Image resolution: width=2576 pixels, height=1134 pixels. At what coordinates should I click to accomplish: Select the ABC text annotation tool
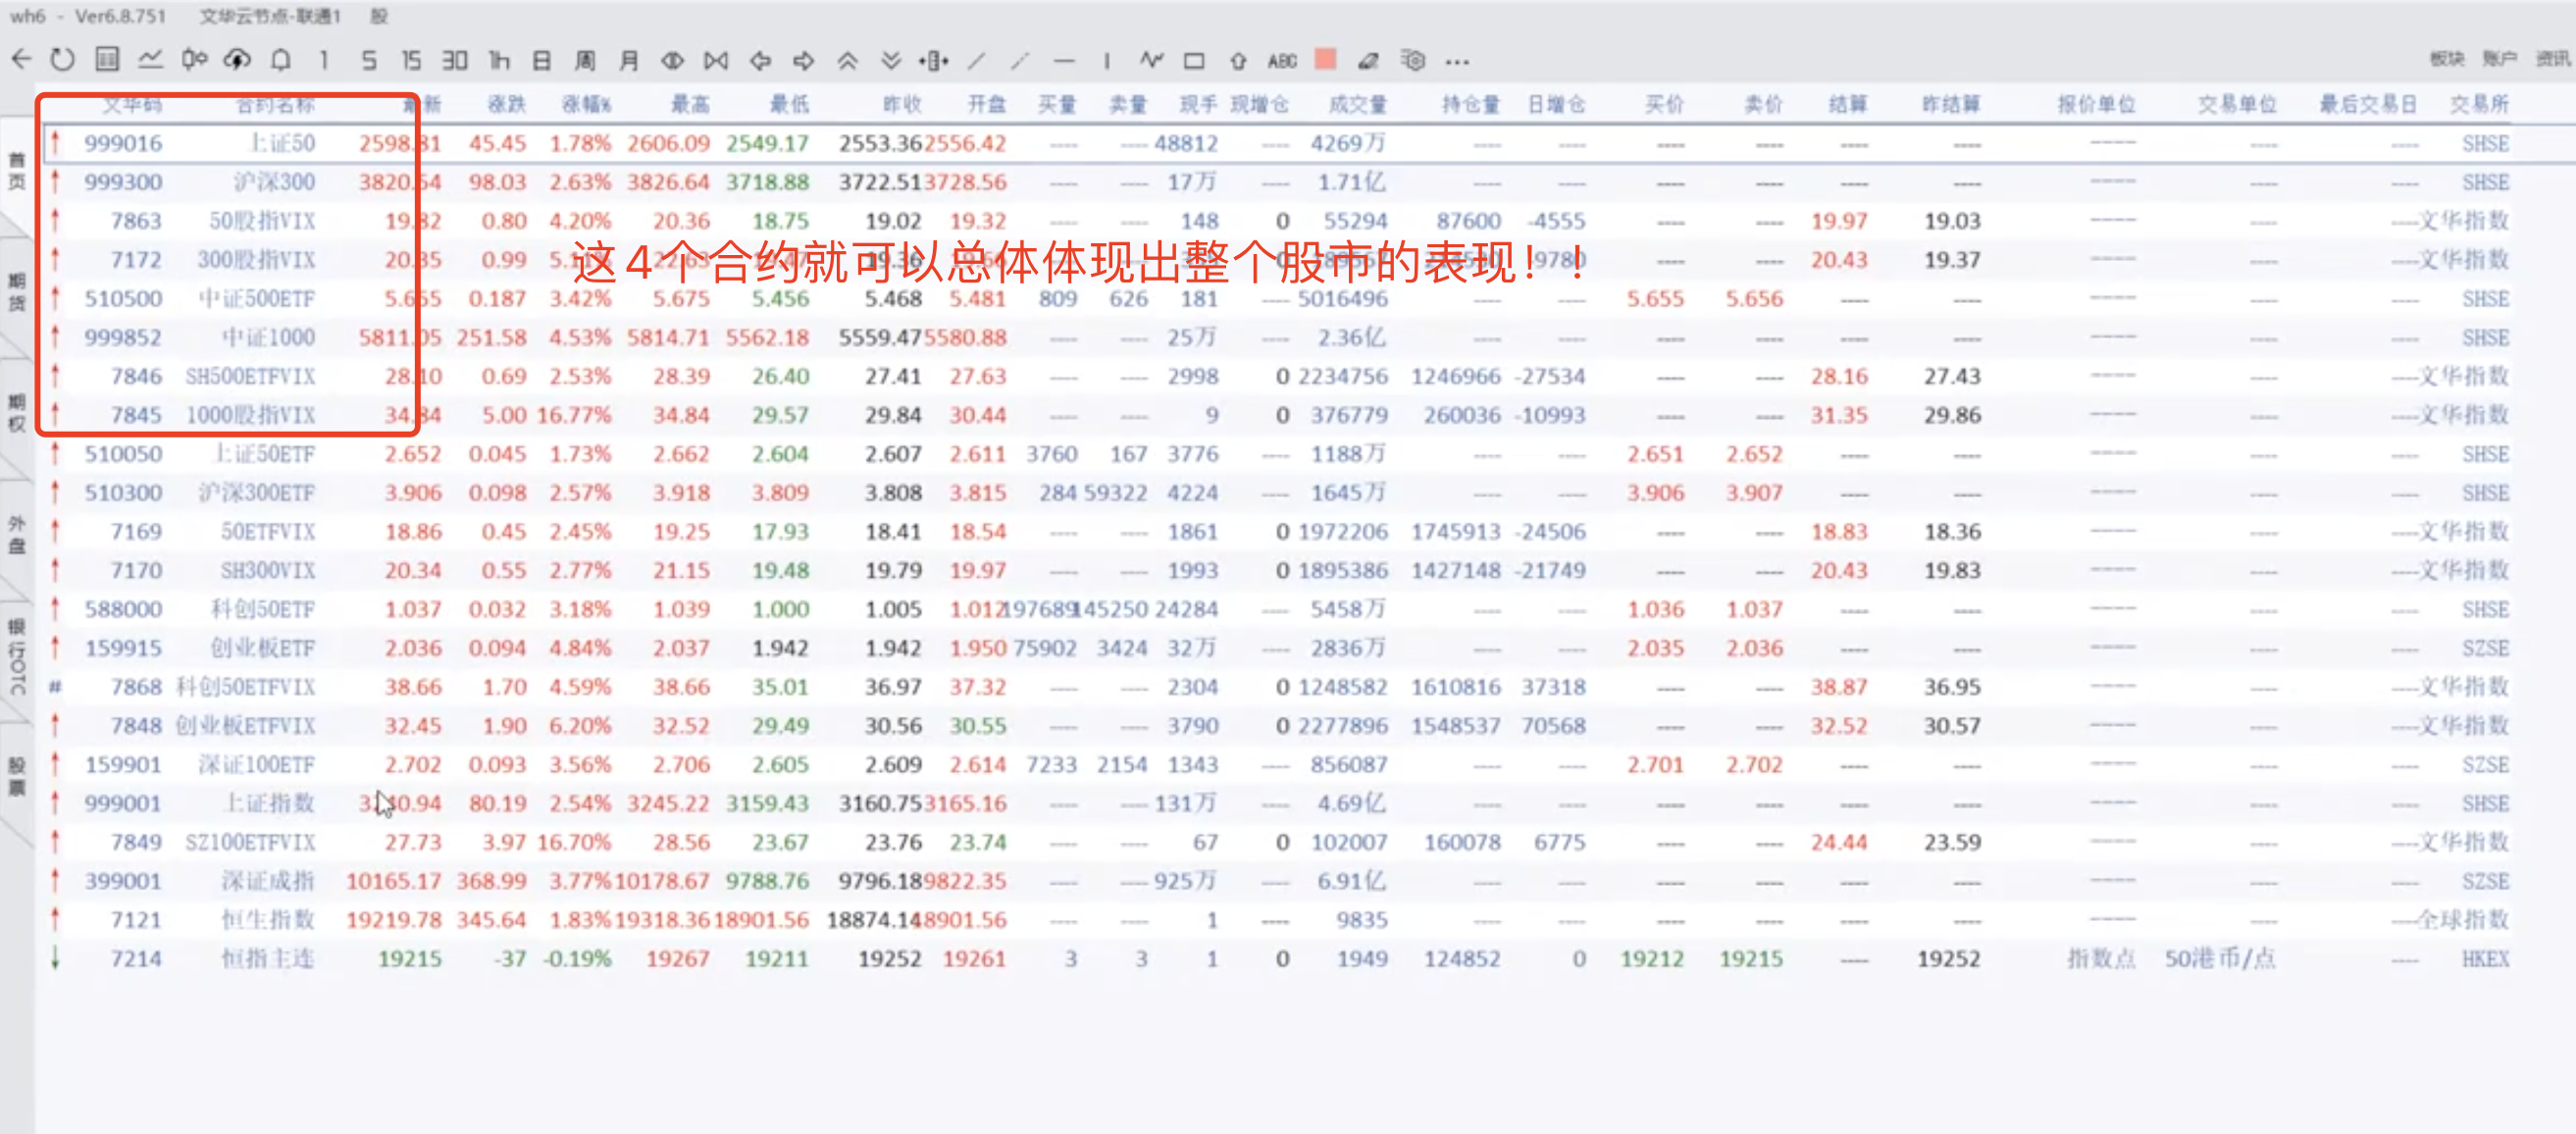[1282, 61]
